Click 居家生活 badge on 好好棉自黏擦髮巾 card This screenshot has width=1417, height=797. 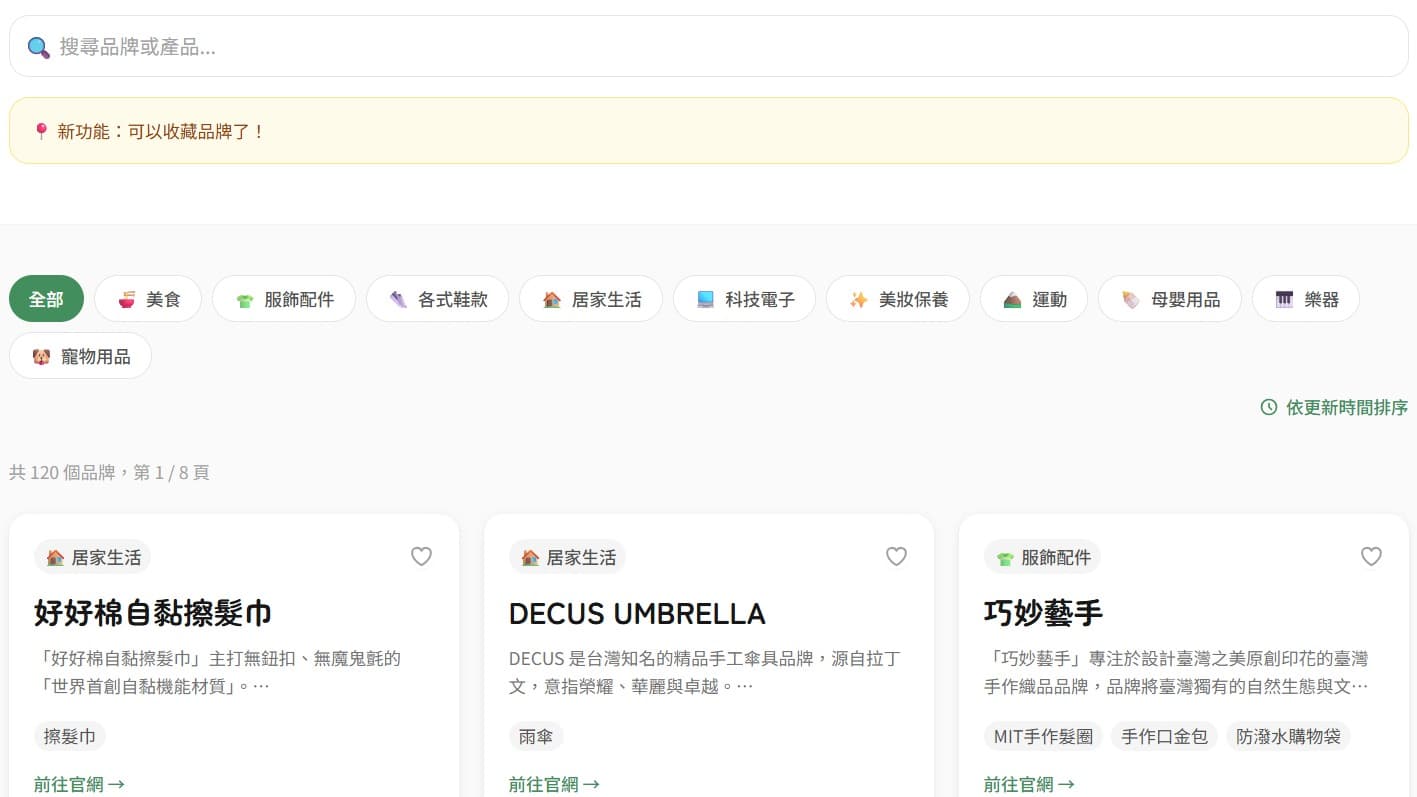coord(92,557)
